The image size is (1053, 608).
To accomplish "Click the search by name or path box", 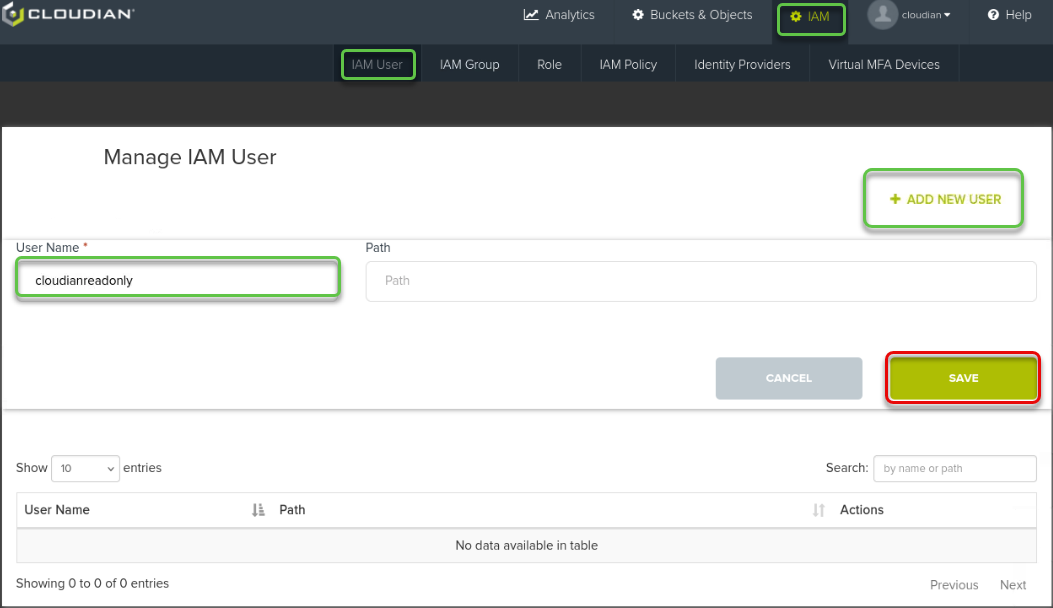I will [x=955, y=468].
